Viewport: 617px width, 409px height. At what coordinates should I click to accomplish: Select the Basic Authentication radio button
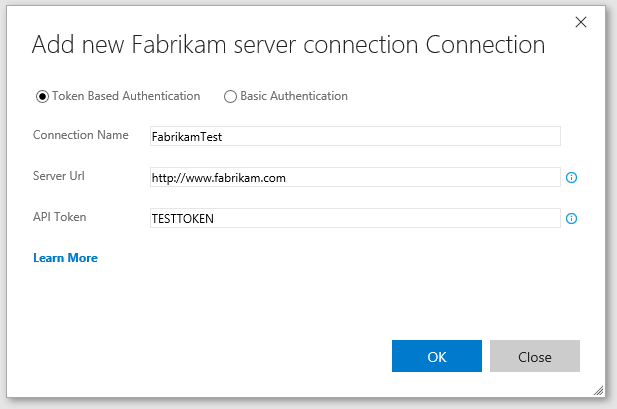click(230, 97)
